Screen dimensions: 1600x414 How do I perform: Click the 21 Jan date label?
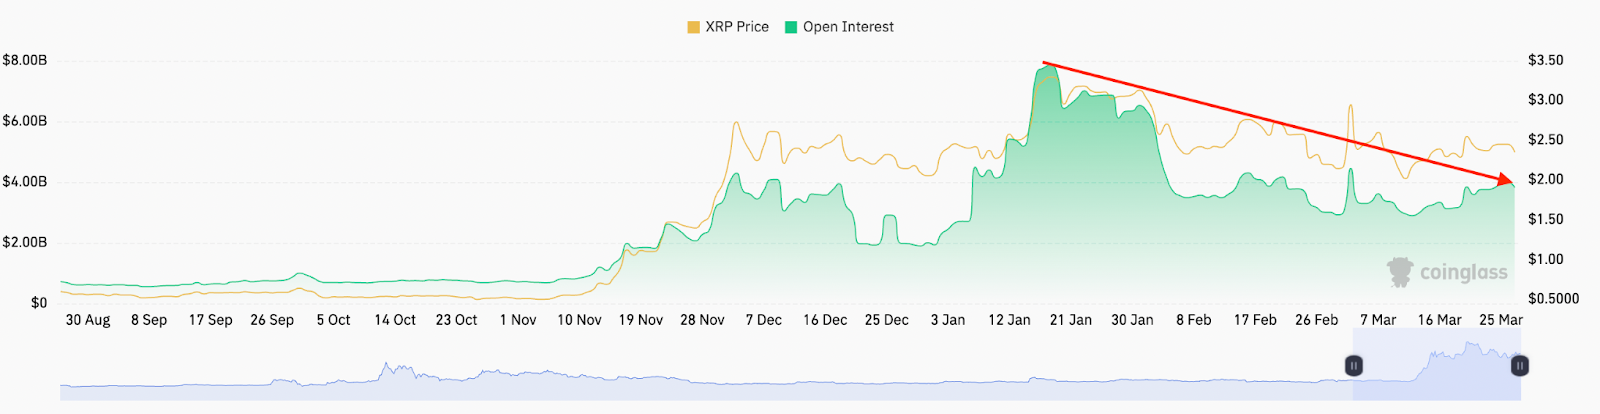point(1071,320)
